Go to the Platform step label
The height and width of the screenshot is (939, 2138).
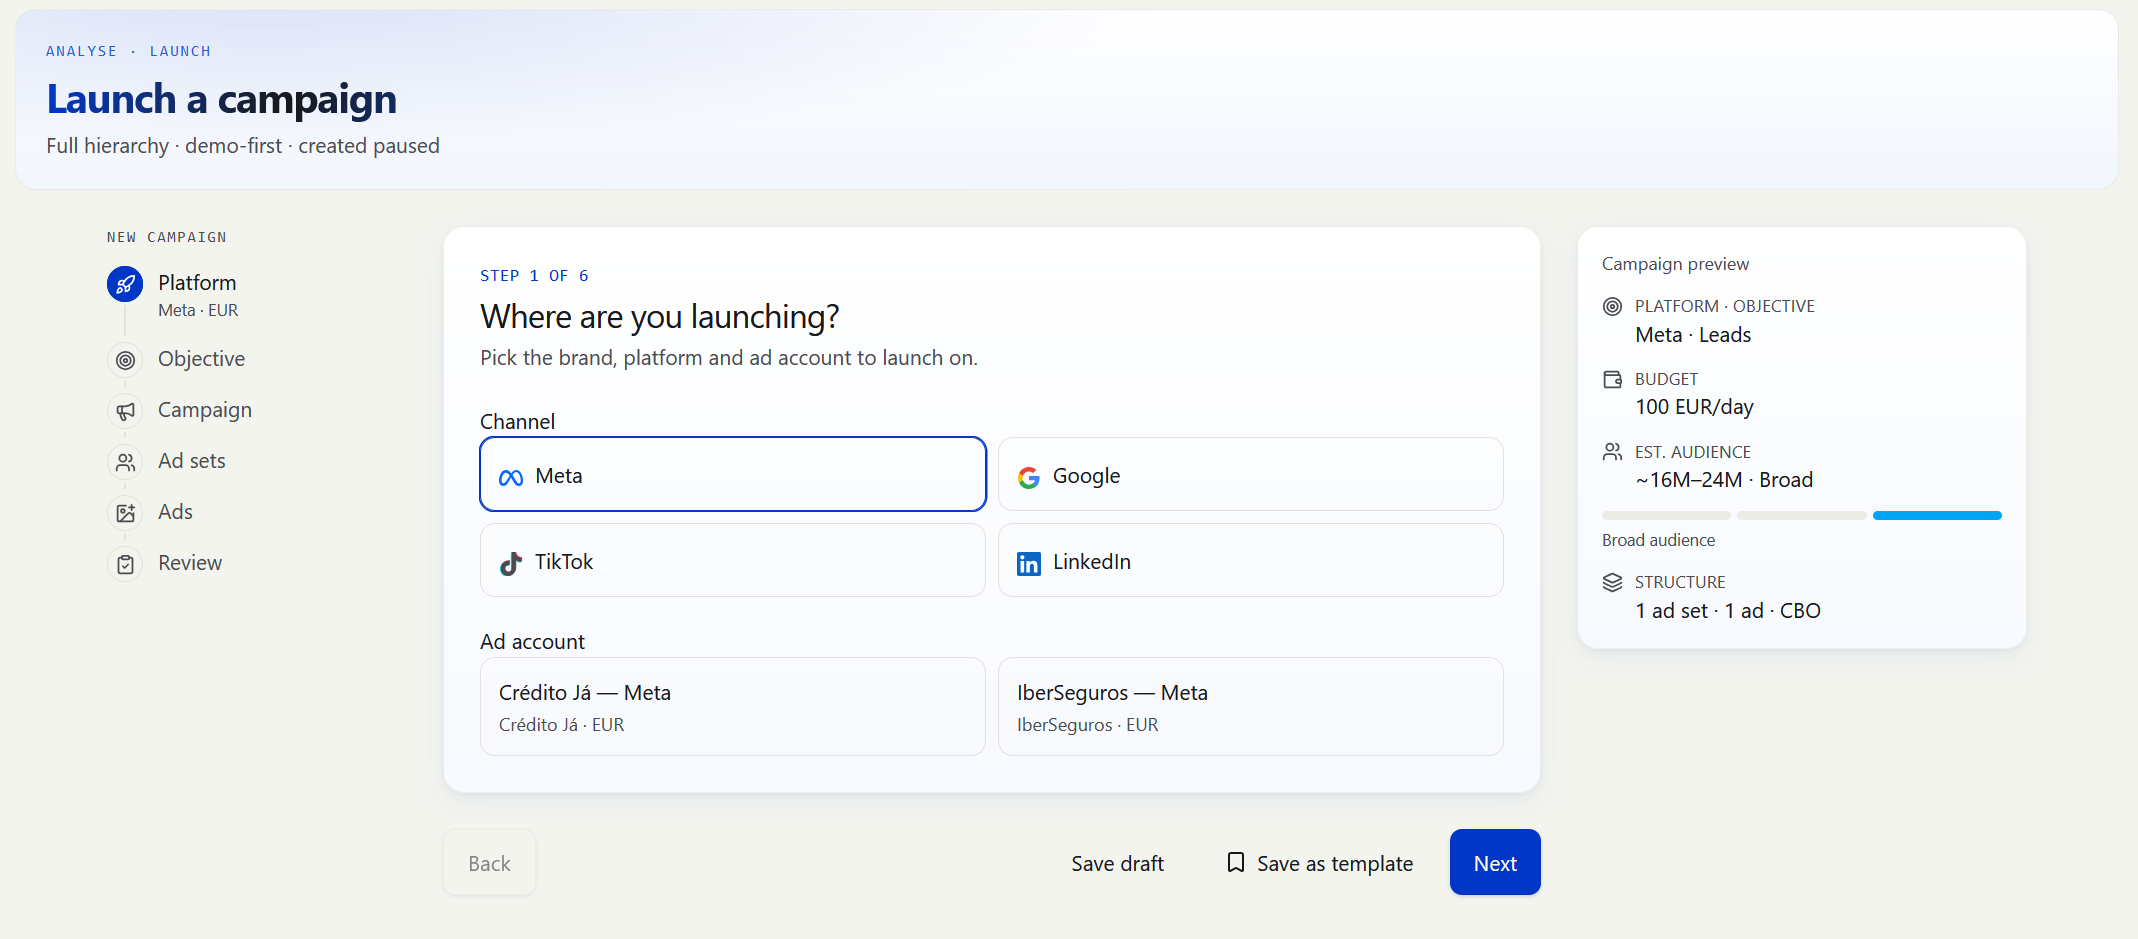point(197,282)
